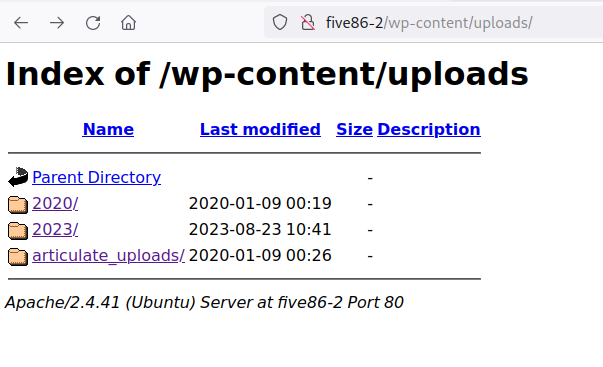The width and height of the screenshot is (603, 367).
Task: Focus the URL address bar text
Action: point(429,23)
